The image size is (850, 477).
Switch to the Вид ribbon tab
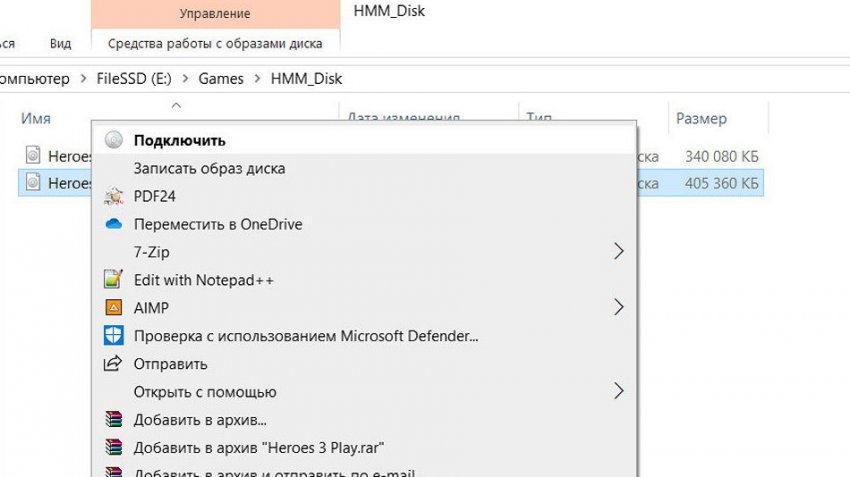point(61,43)
